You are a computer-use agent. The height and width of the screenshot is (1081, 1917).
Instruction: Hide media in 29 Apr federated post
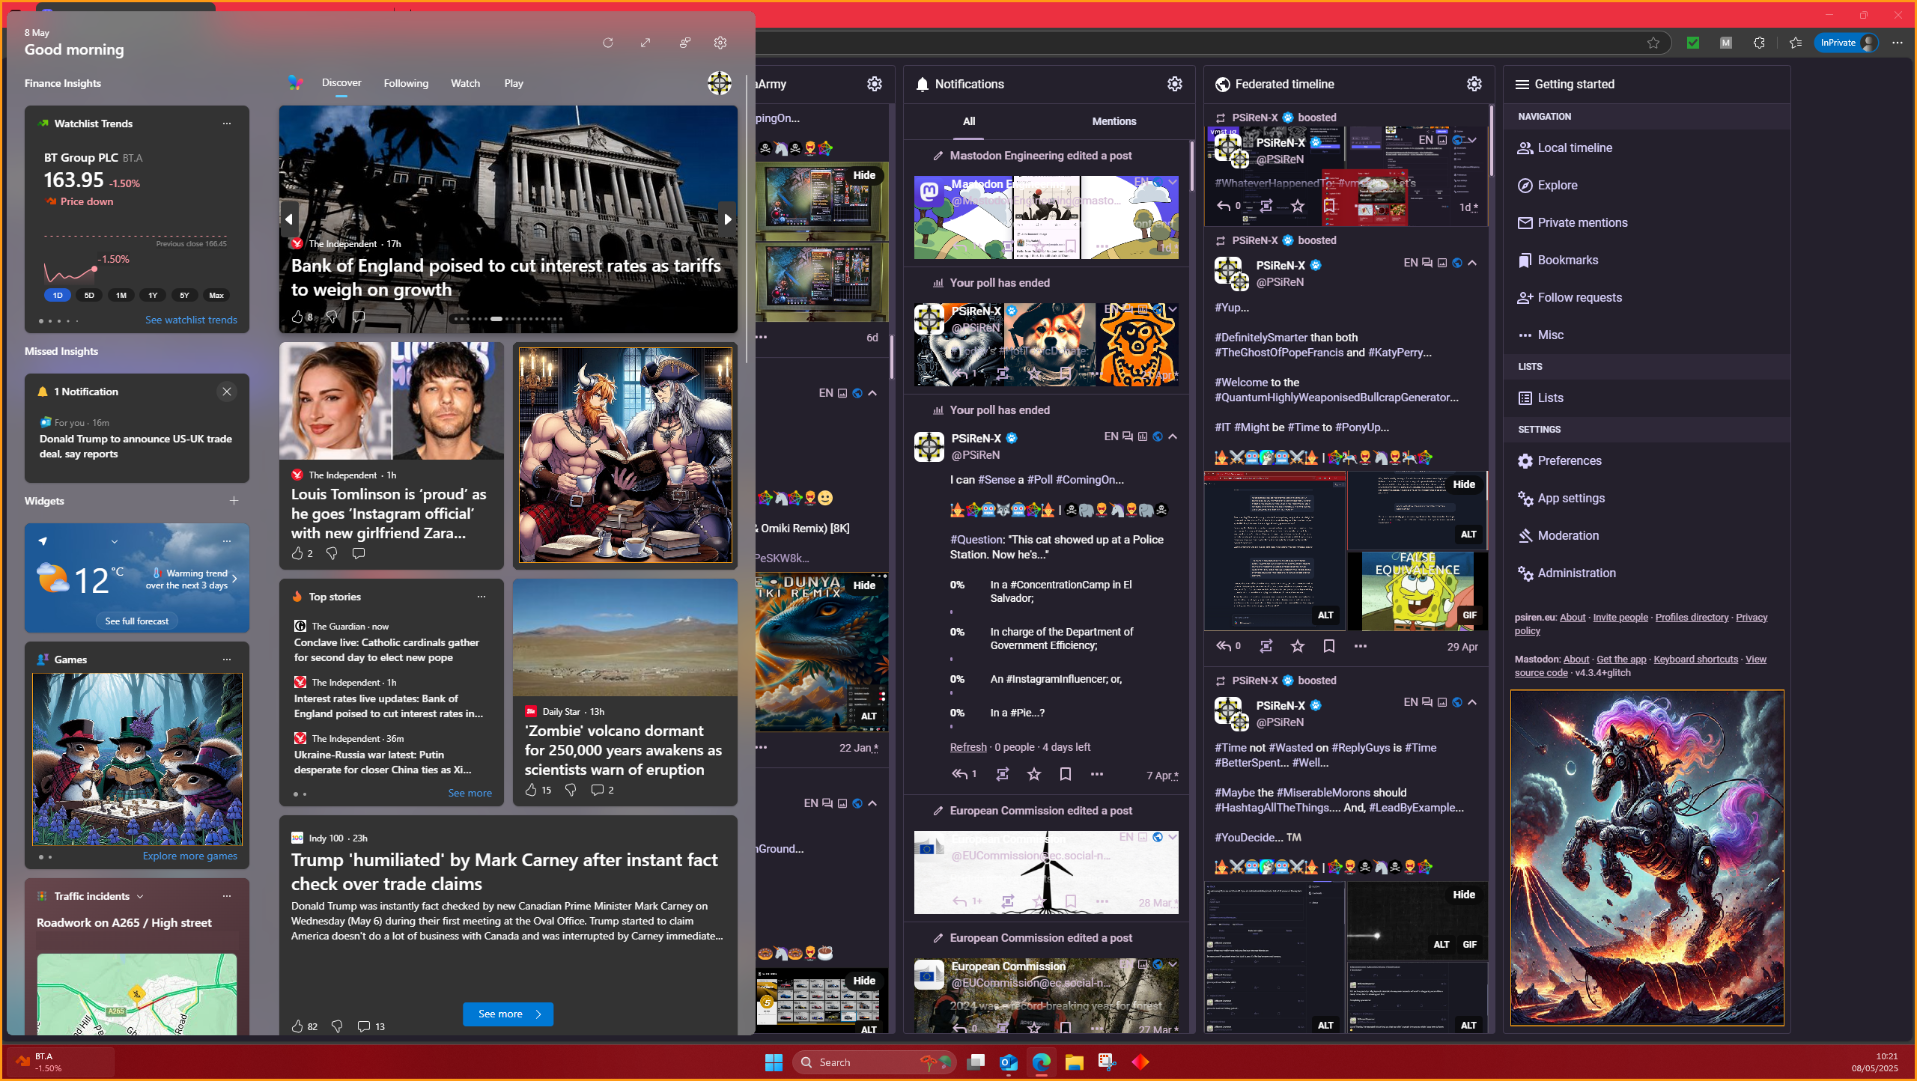(1463, 484)
